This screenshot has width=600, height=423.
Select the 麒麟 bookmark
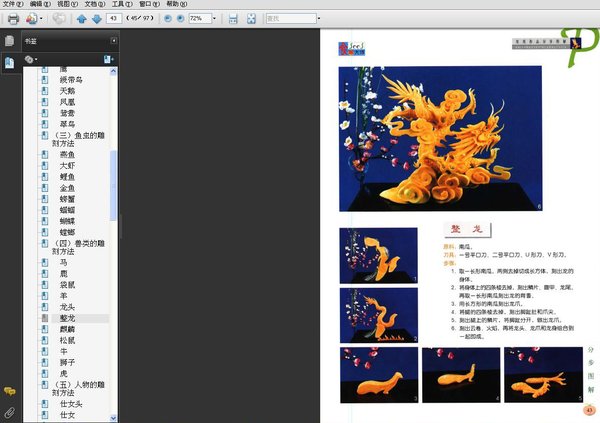click(68, 328)
